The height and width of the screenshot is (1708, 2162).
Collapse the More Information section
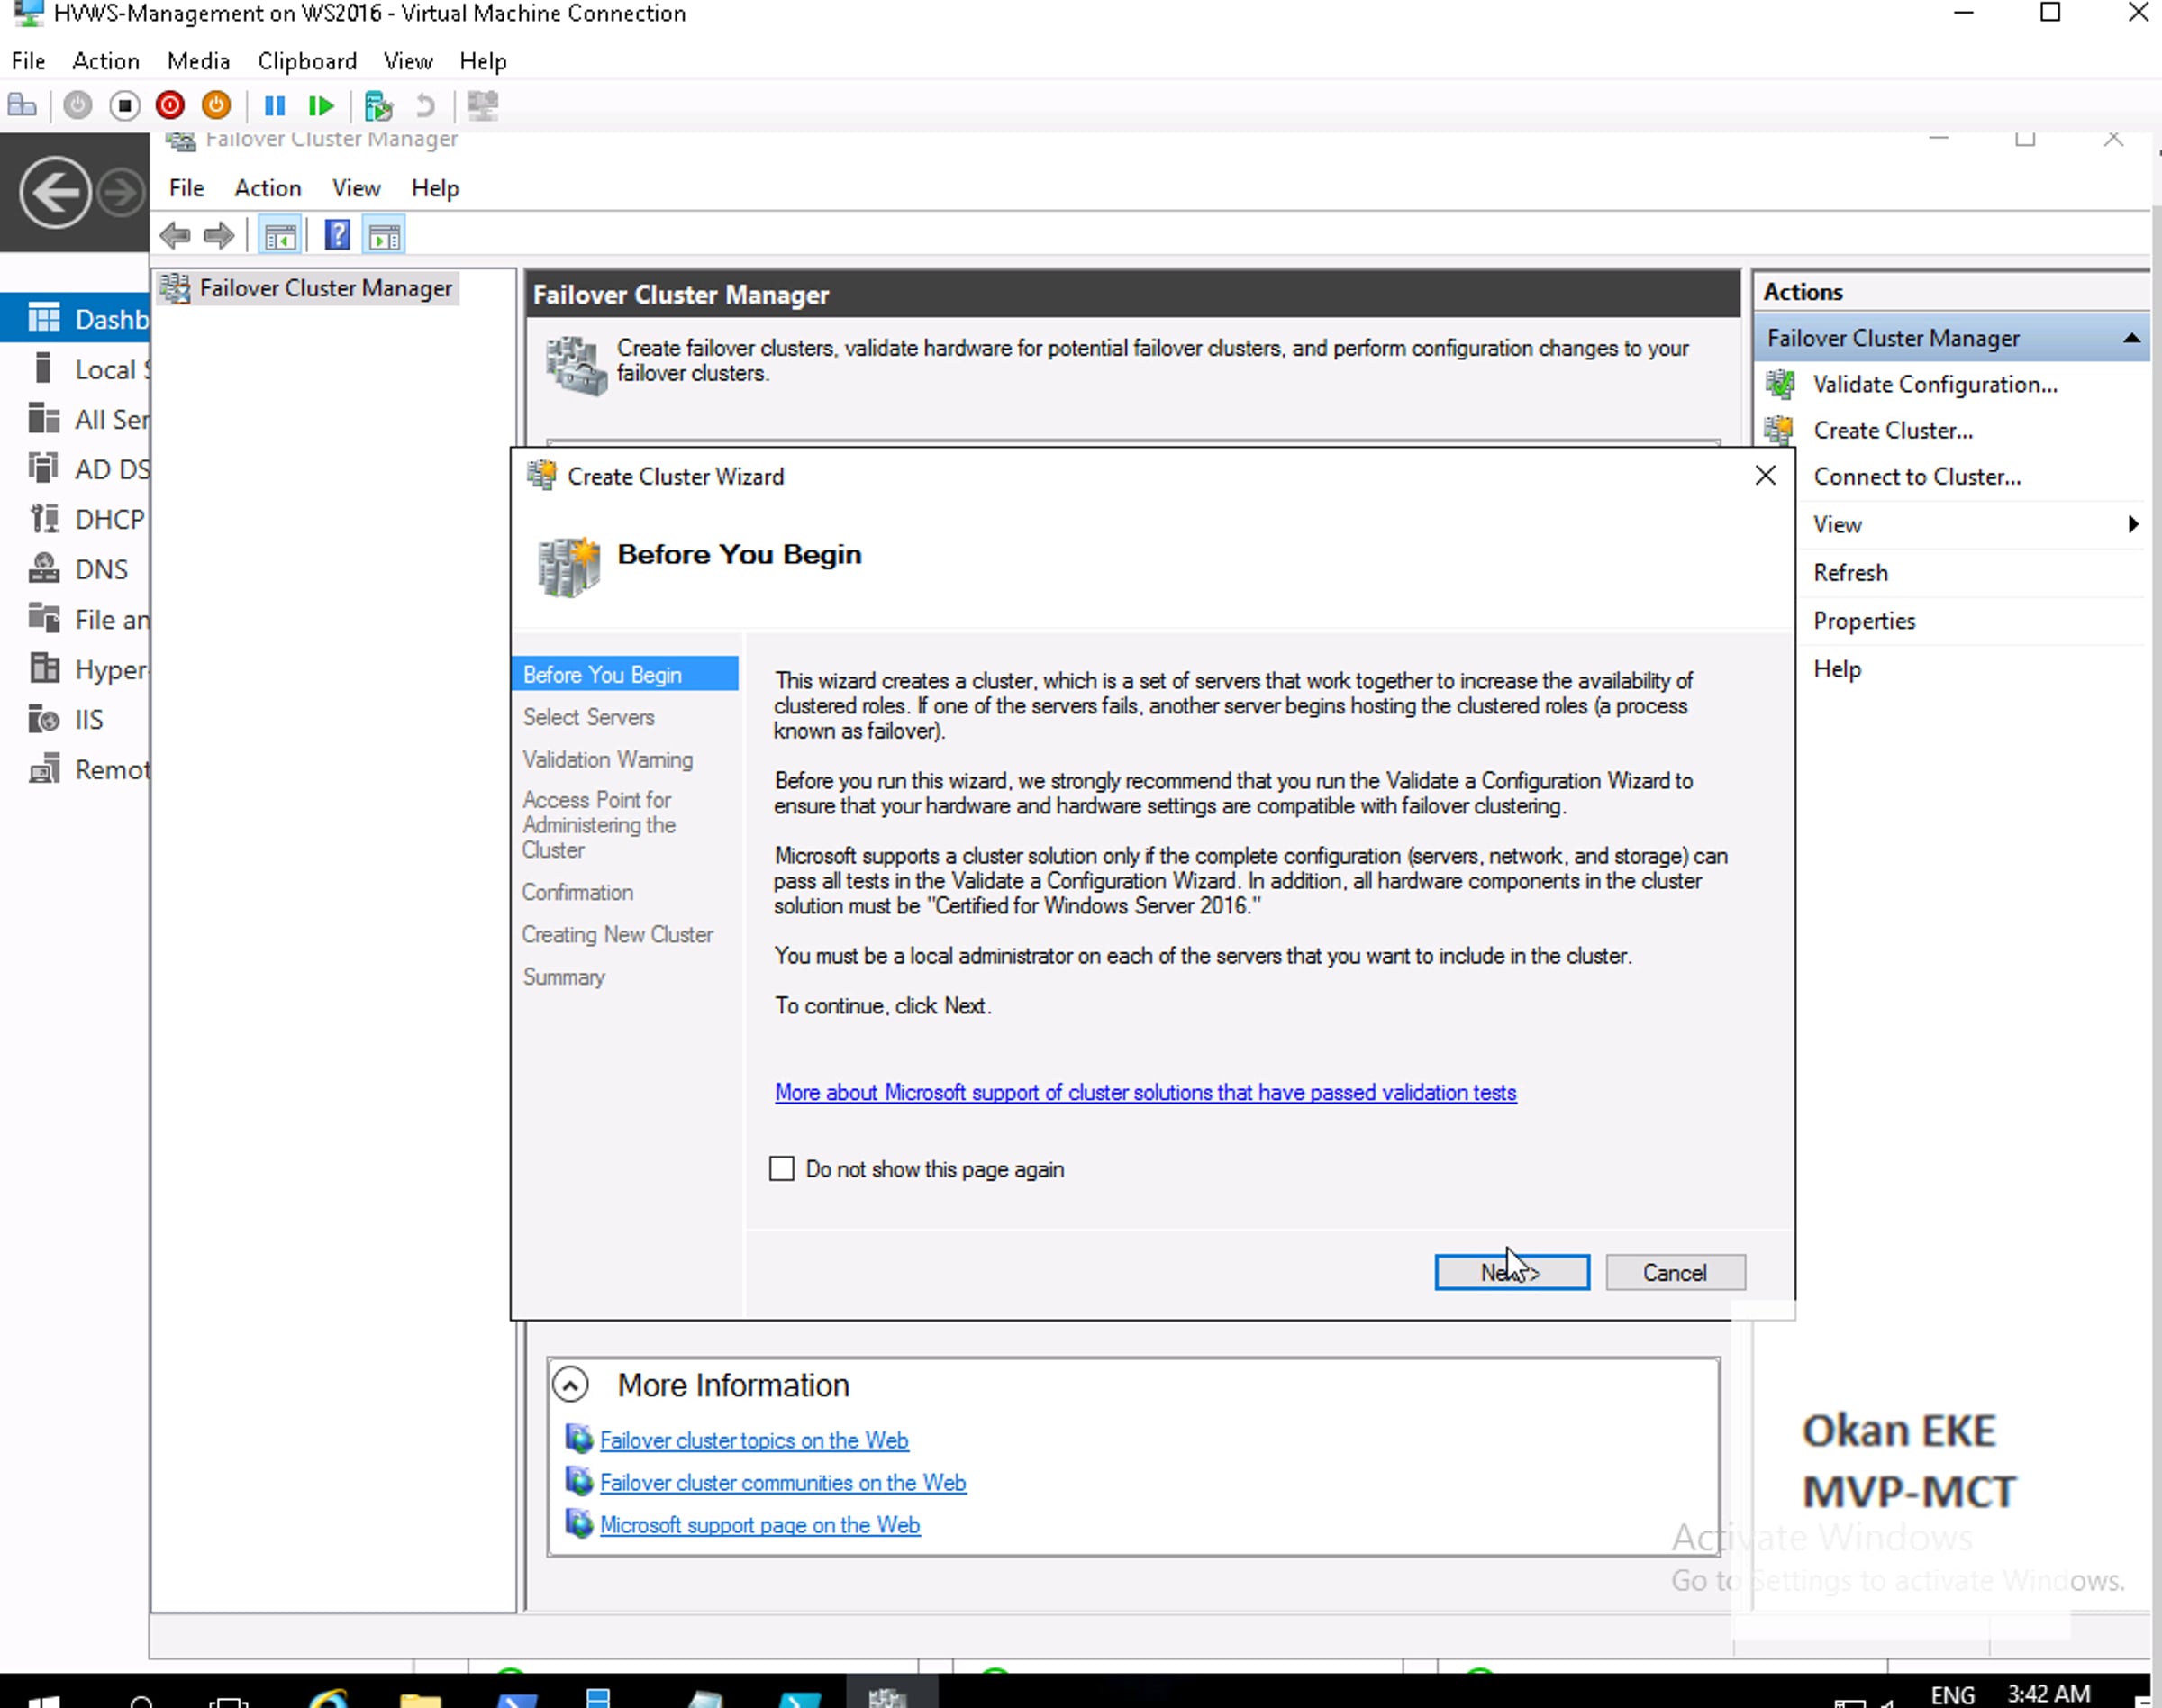570,1385
